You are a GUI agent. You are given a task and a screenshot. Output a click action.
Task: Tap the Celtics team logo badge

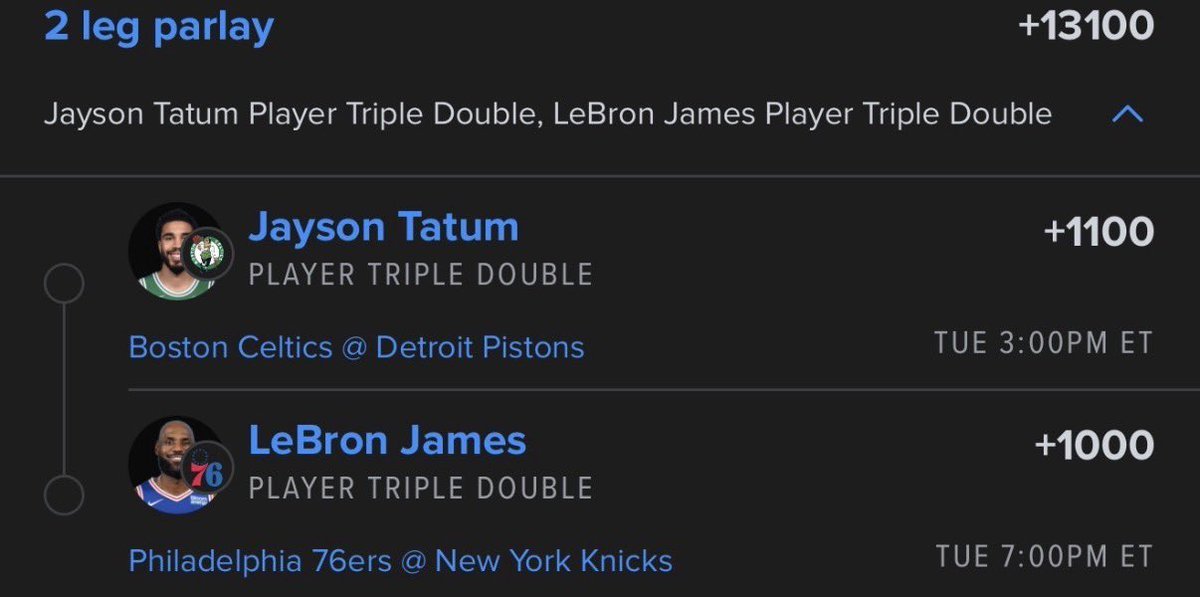coord(208,254)
